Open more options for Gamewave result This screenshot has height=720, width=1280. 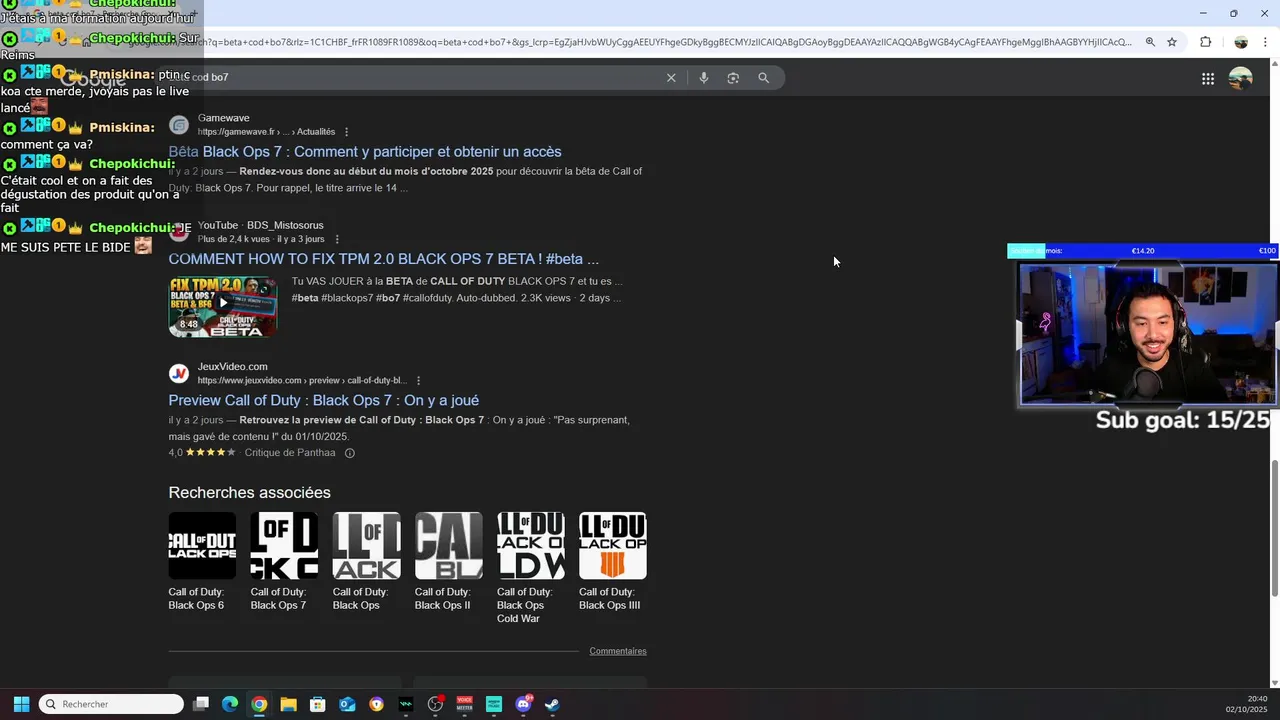click(x=347, y=132)
